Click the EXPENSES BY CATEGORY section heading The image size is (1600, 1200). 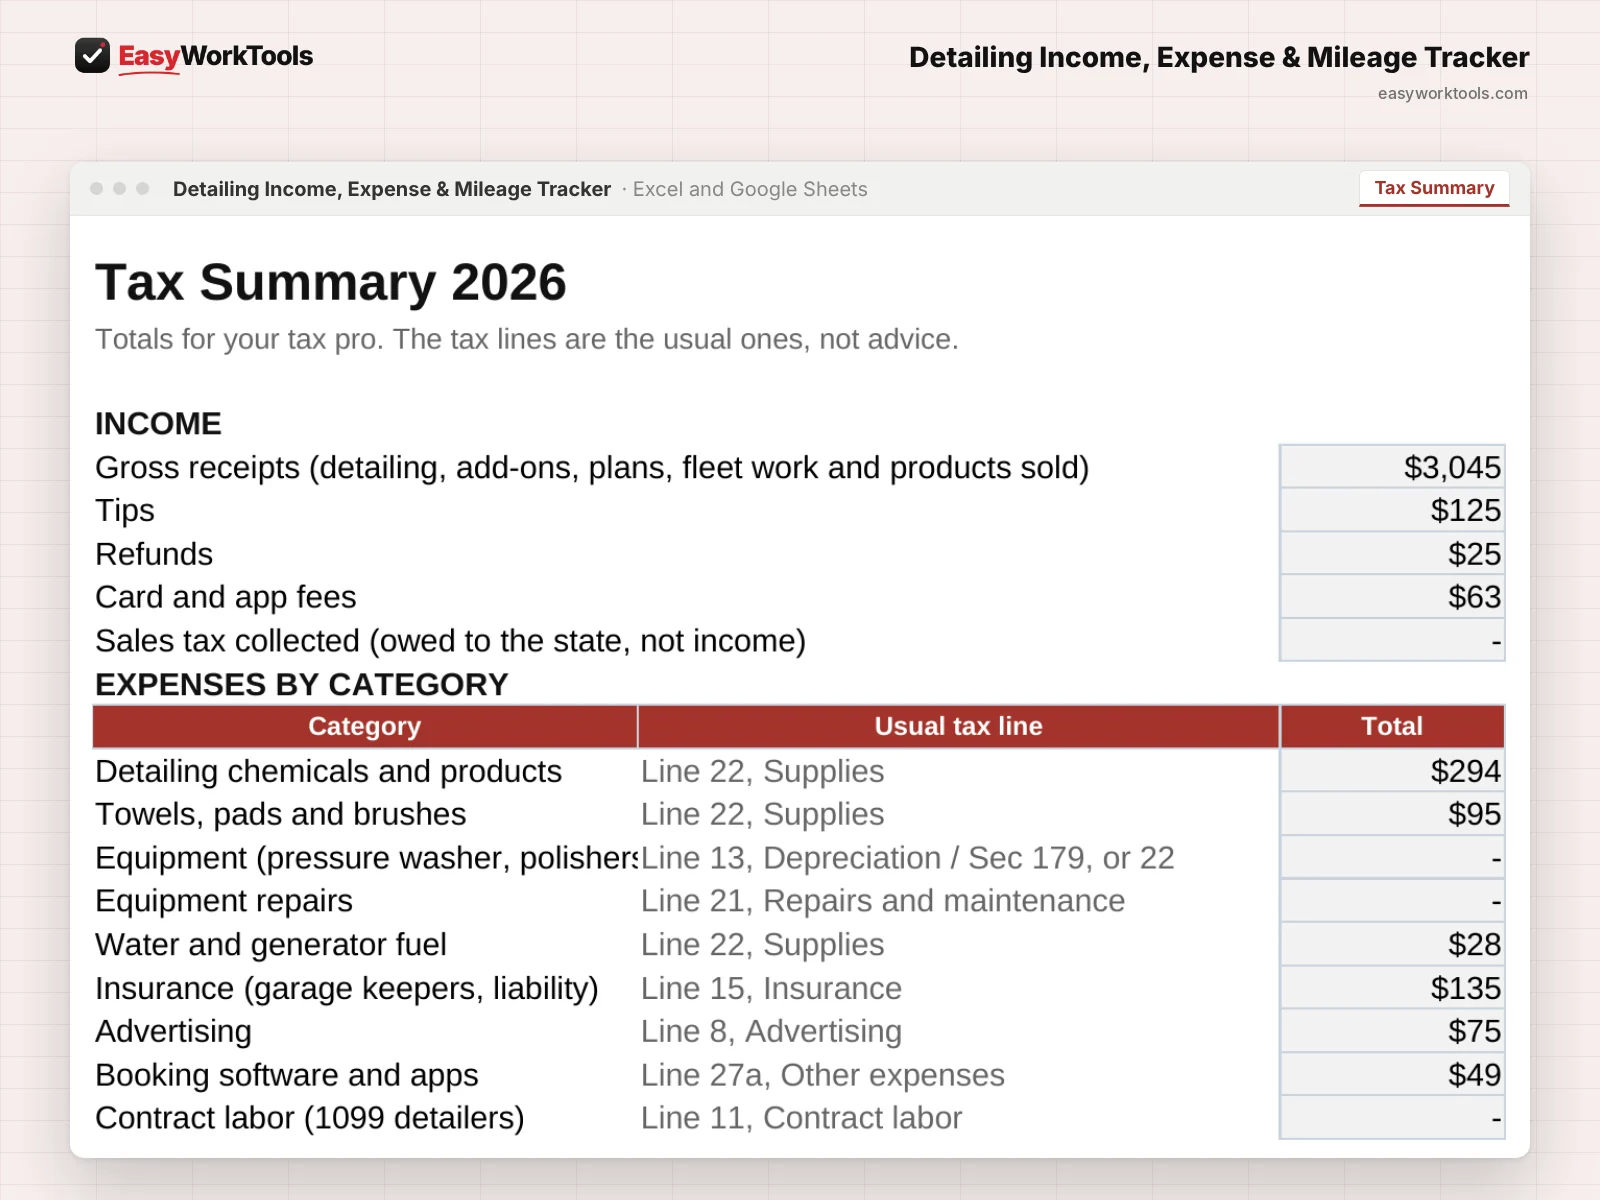coord(302,684)
